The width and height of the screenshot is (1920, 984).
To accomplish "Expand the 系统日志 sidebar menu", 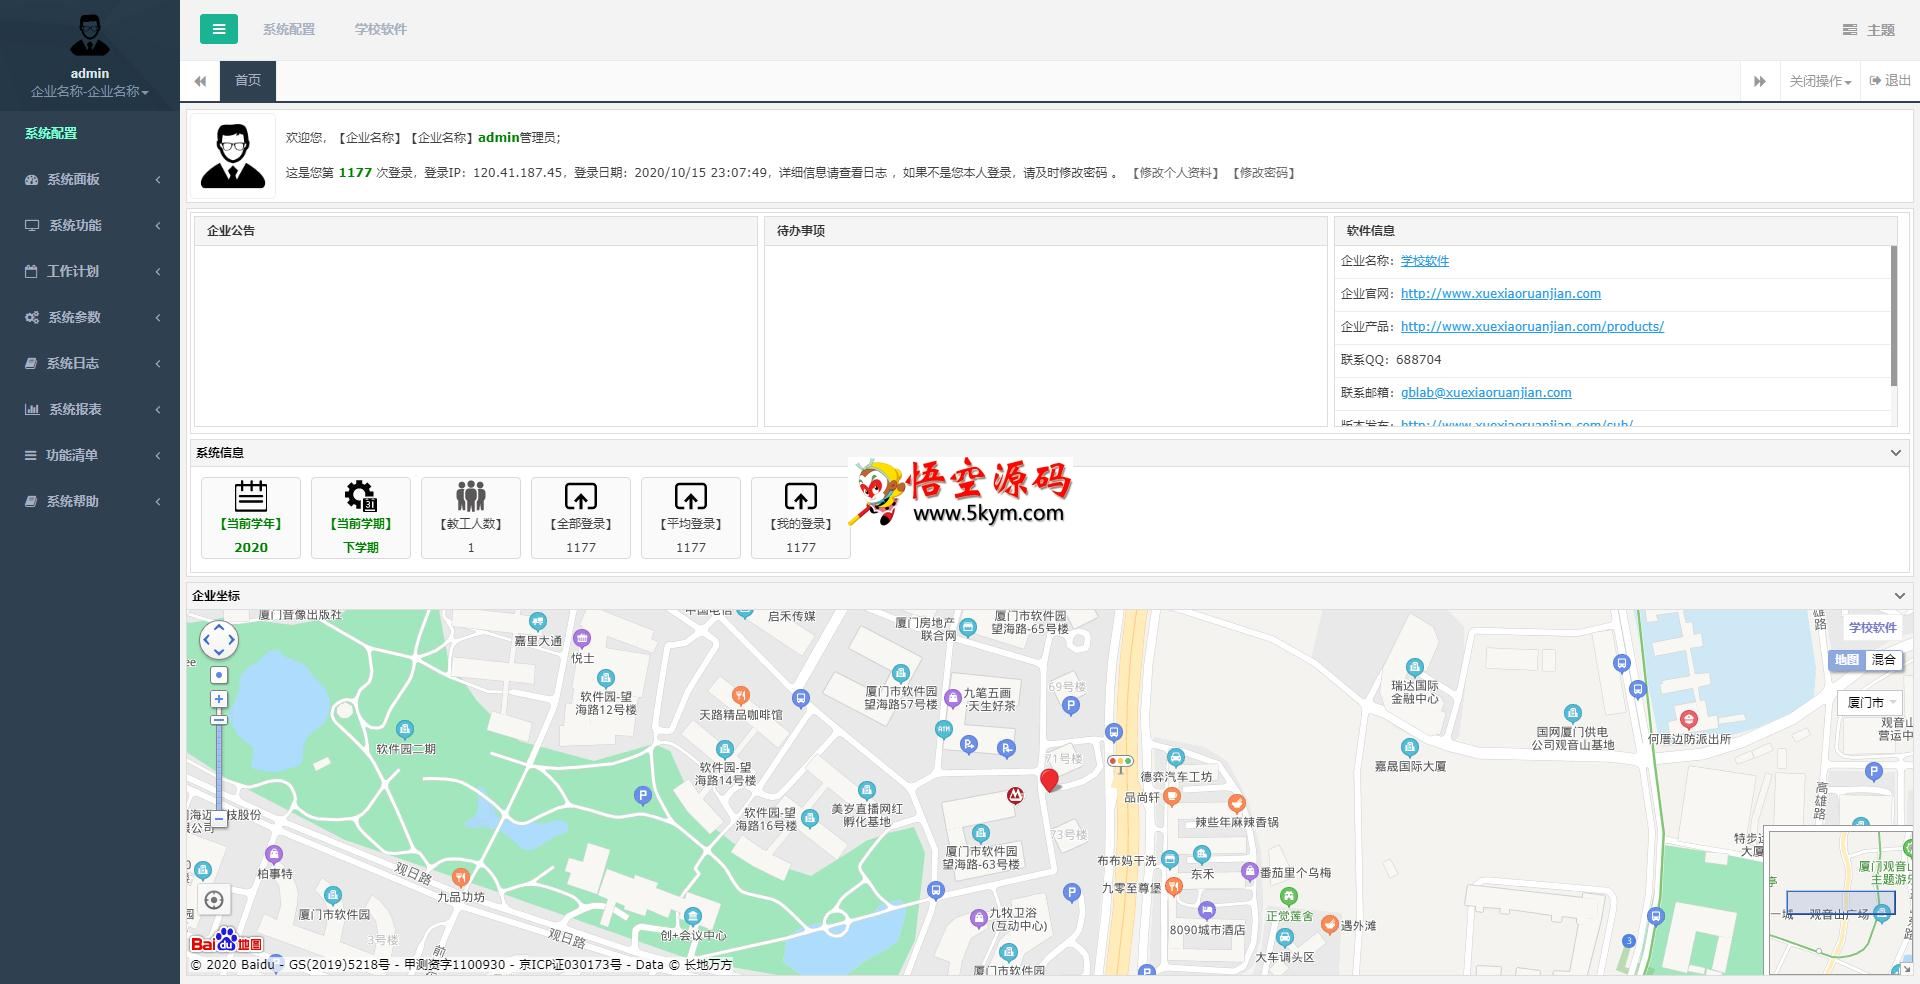I will click(90, 364).
